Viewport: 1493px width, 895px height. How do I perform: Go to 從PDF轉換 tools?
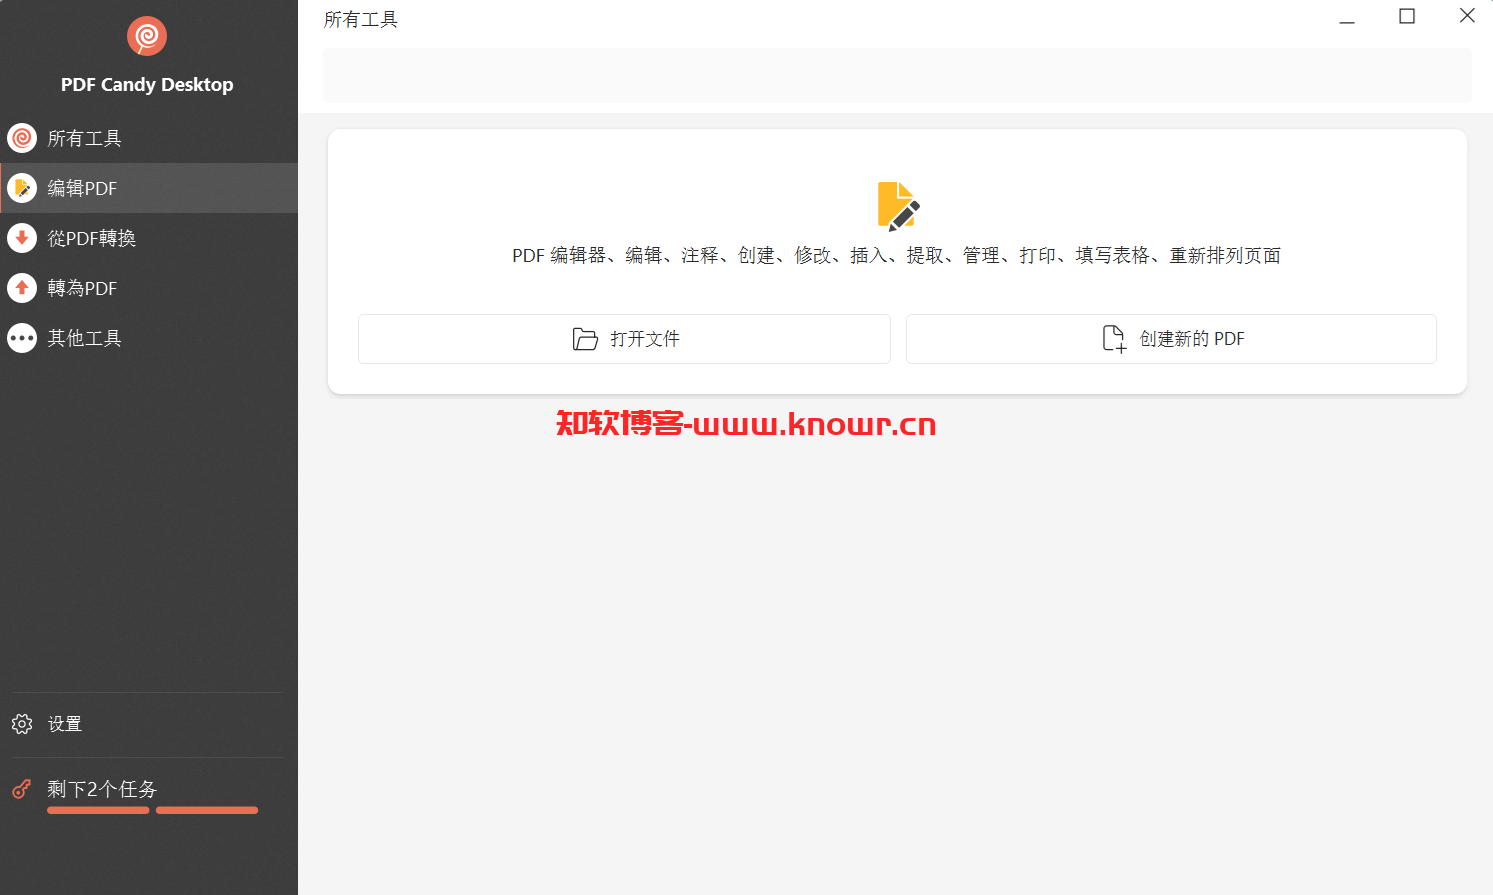[x=149, y=238]
